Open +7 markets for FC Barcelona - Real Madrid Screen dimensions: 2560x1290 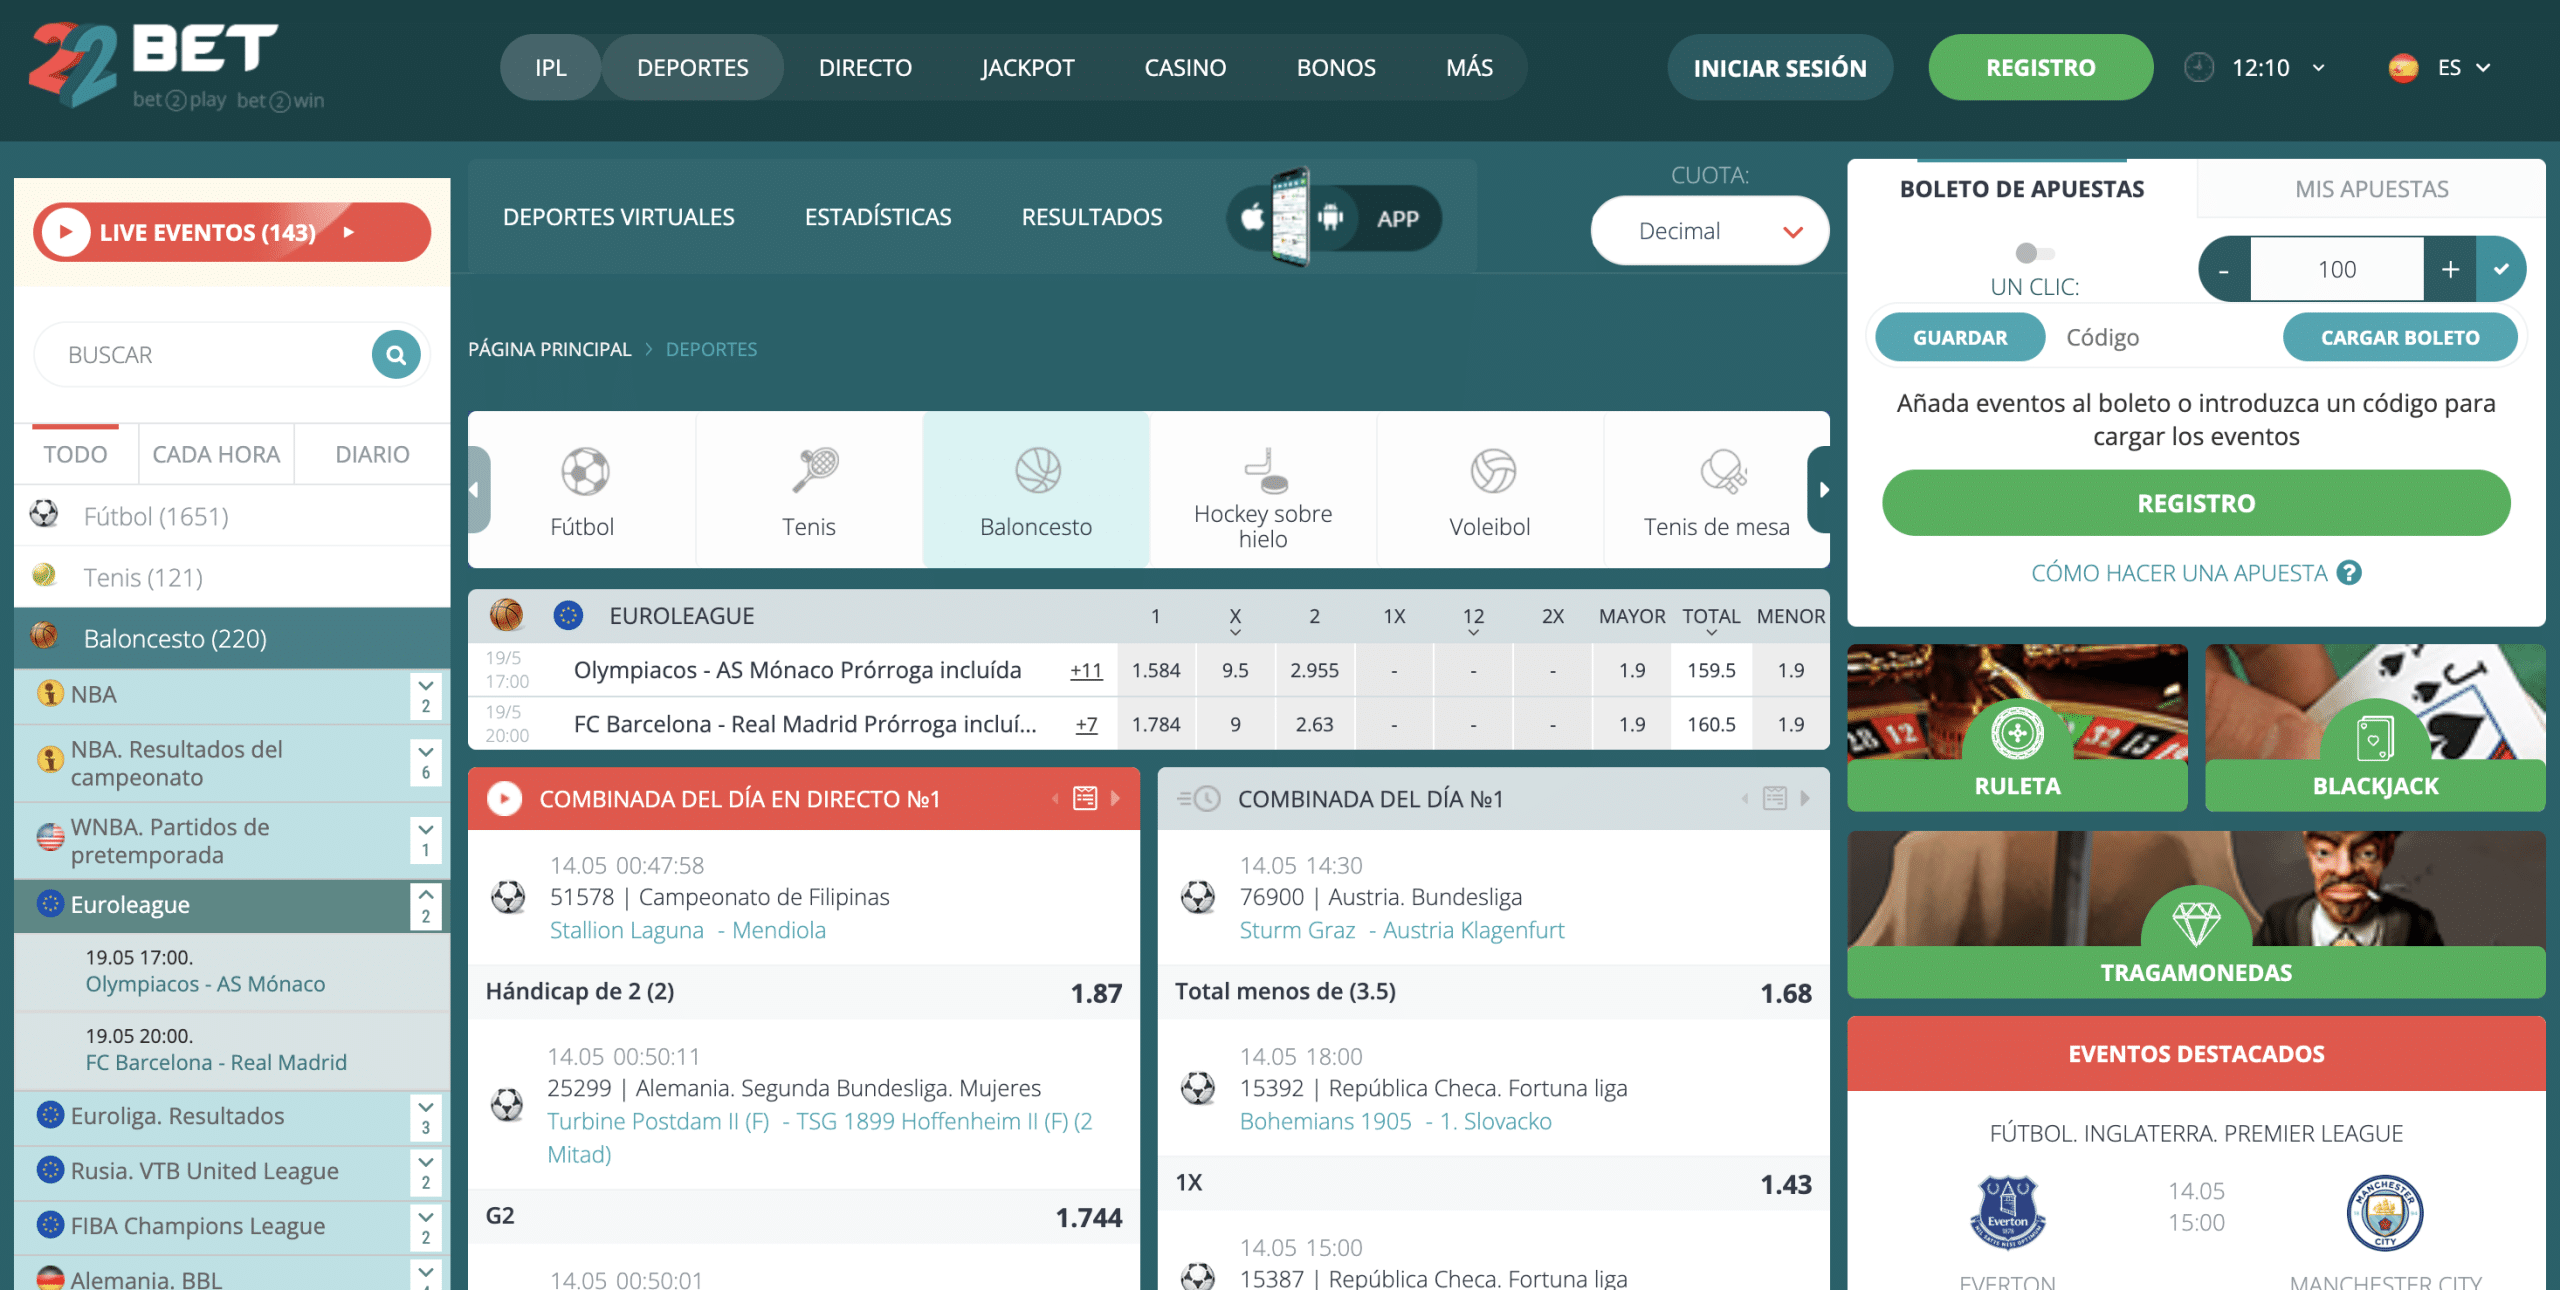tap(1086, 724)
